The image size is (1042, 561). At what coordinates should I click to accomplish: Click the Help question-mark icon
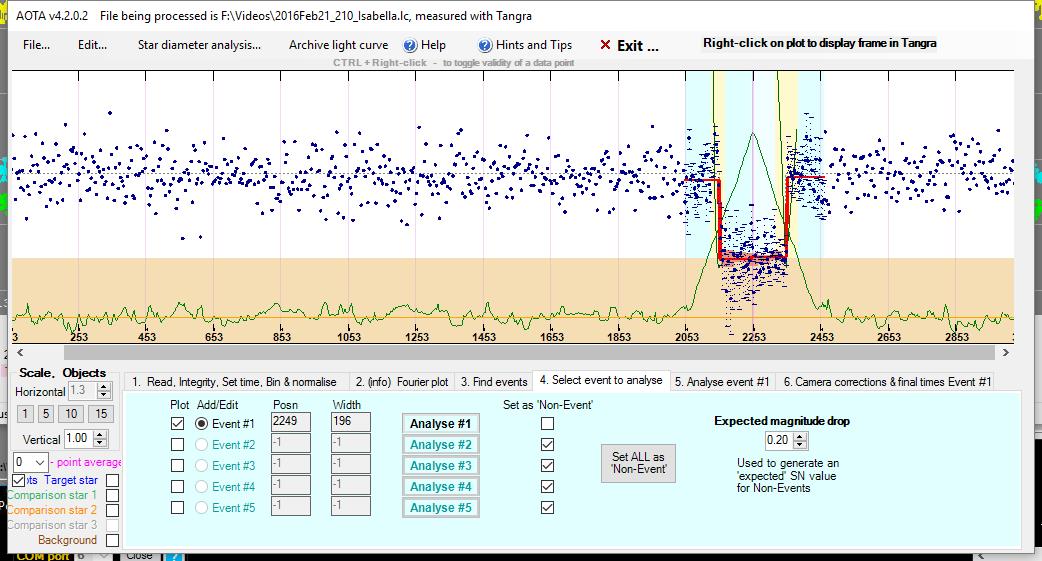pos(410,45)
